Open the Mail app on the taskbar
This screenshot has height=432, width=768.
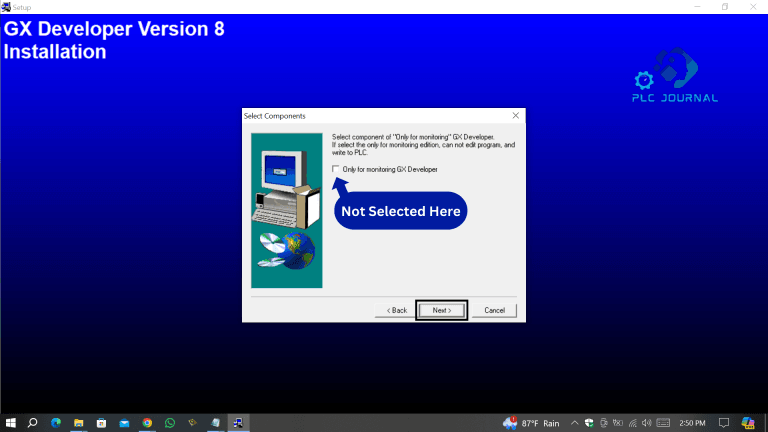click(x=124, y=422)
